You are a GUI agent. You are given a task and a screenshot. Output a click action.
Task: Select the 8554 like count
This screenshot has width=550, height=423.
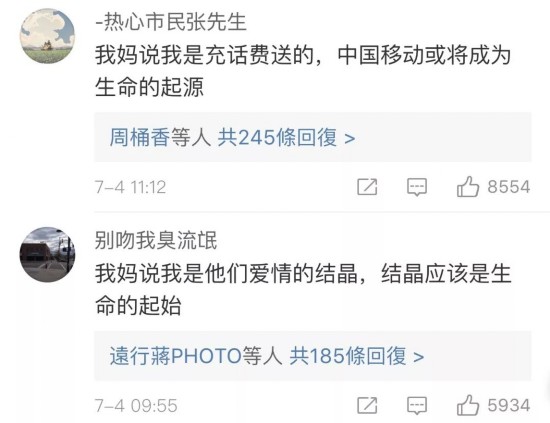click(x=509, y=187)
